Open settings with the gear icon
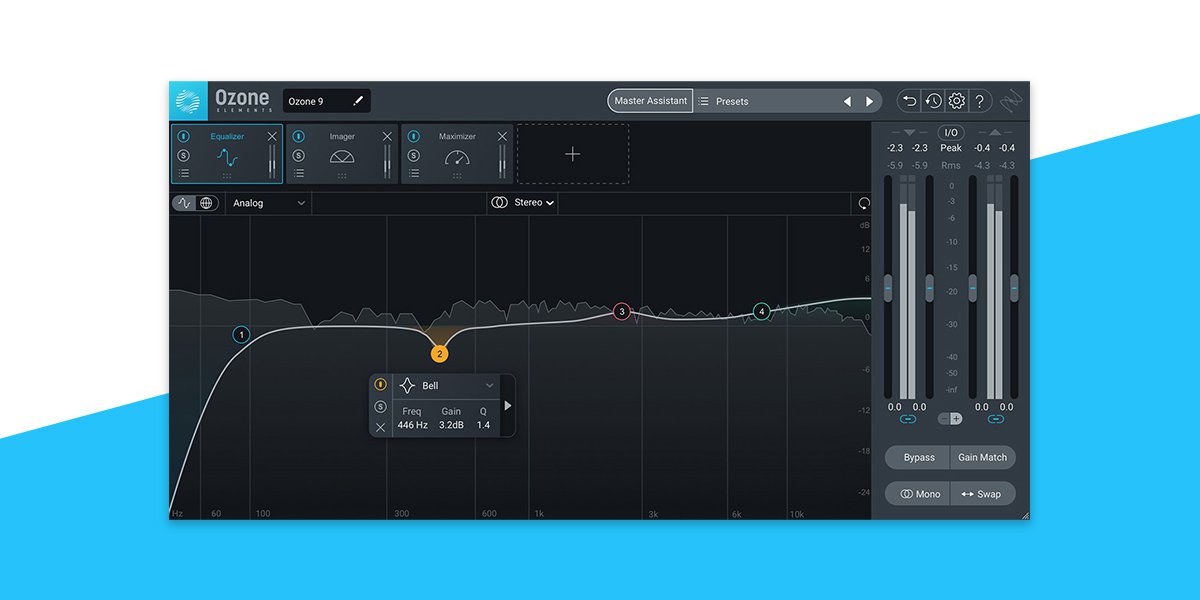 point(957,101)
